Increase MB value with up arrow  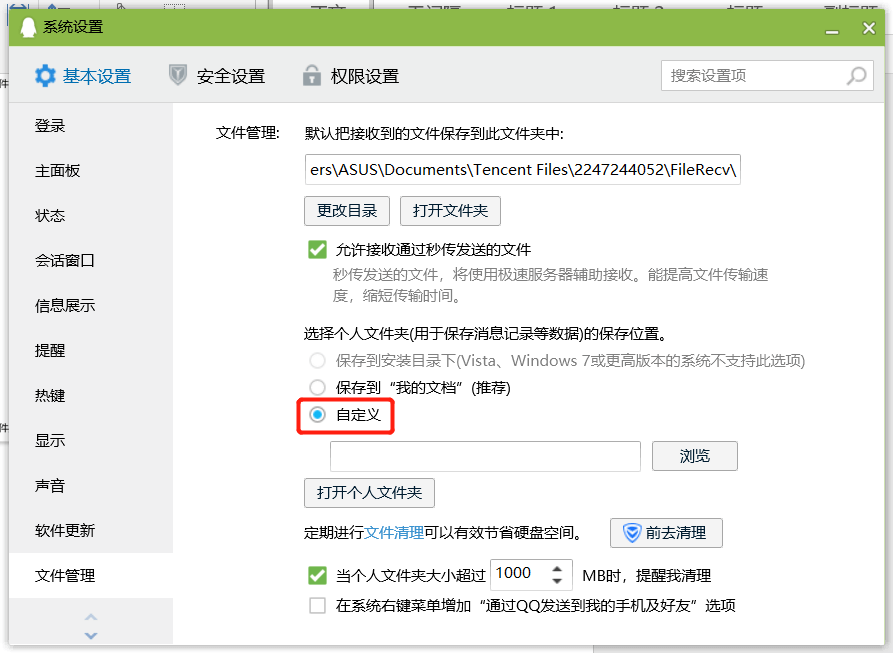point(558,568)
